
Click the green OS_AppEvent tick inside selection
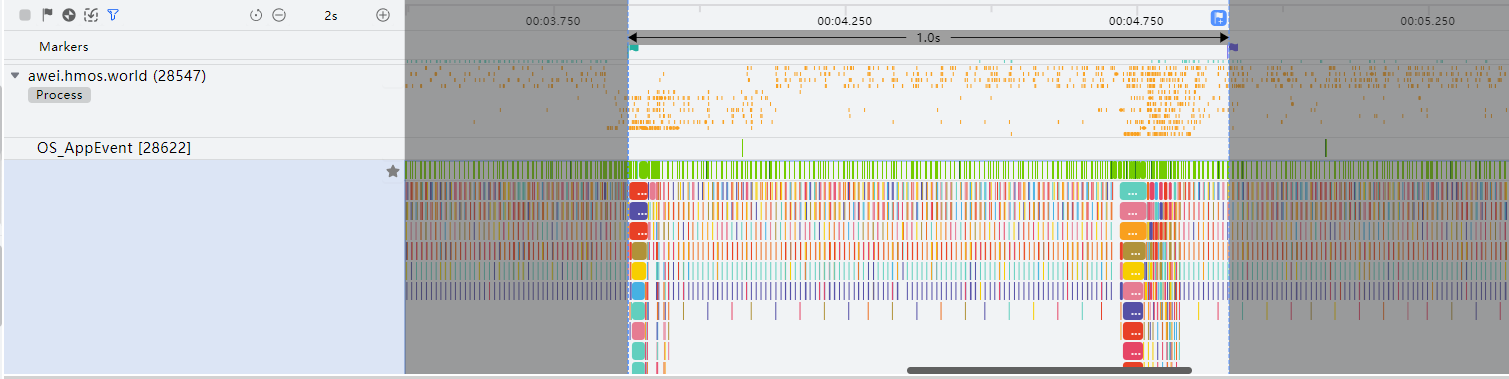(x=742, y=148)
